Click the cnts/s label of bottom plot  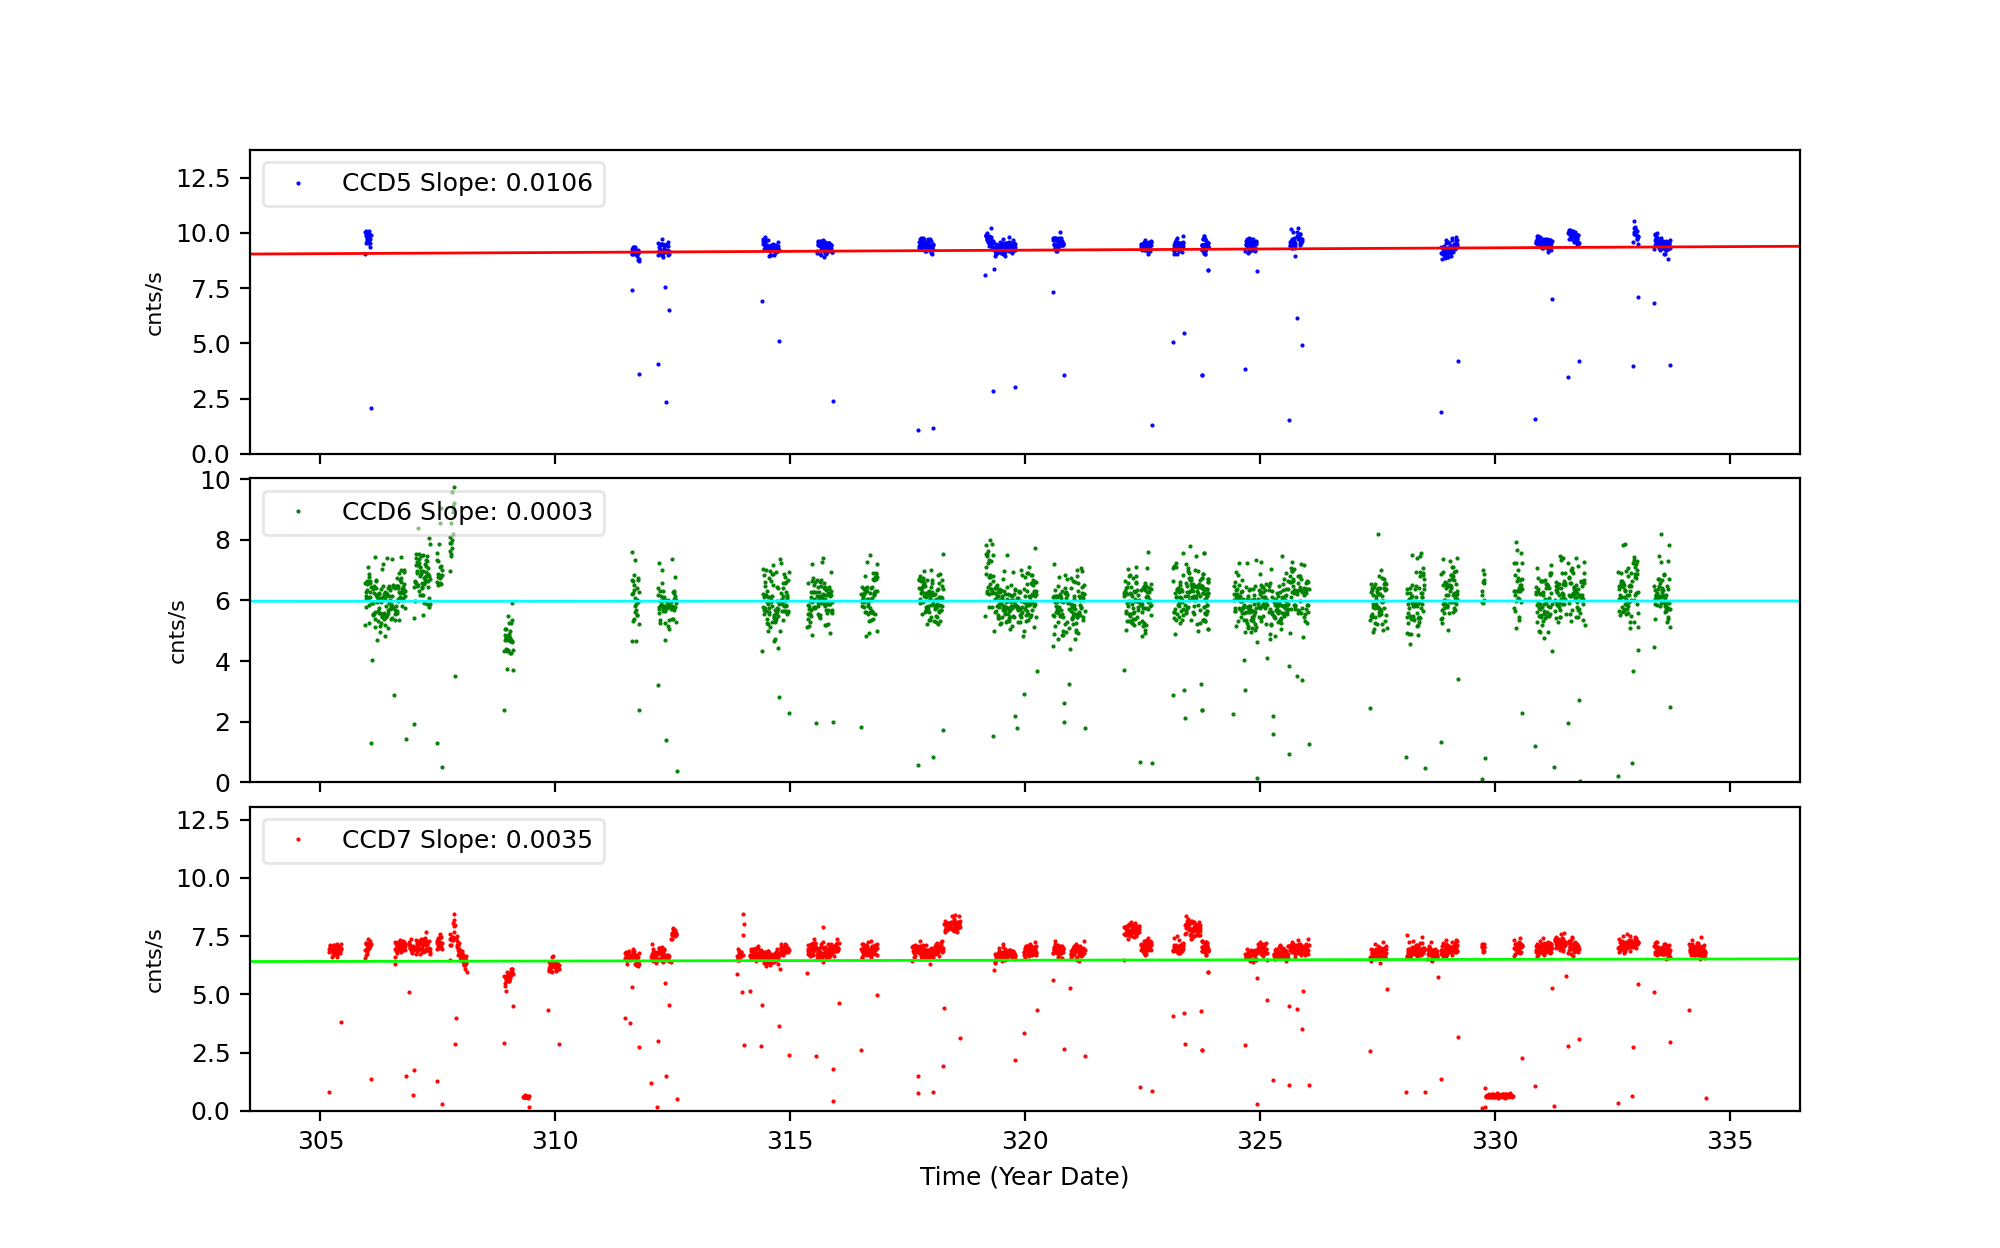[x=155, y=960]
